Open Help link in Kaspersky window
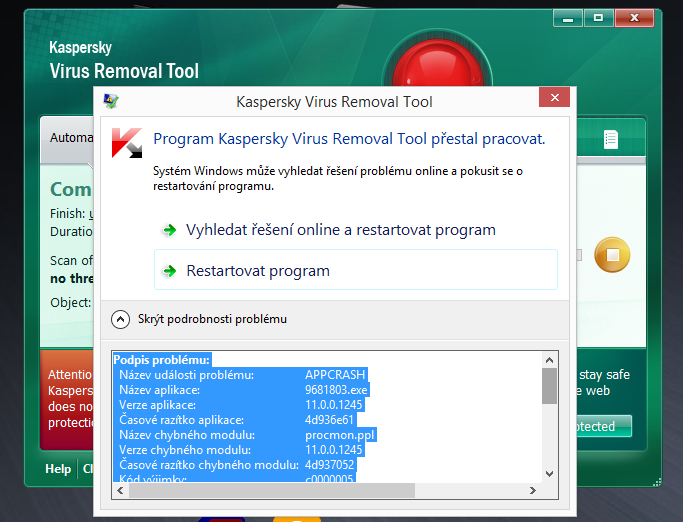This screenshot has width=683, height=522. point(58,469)
